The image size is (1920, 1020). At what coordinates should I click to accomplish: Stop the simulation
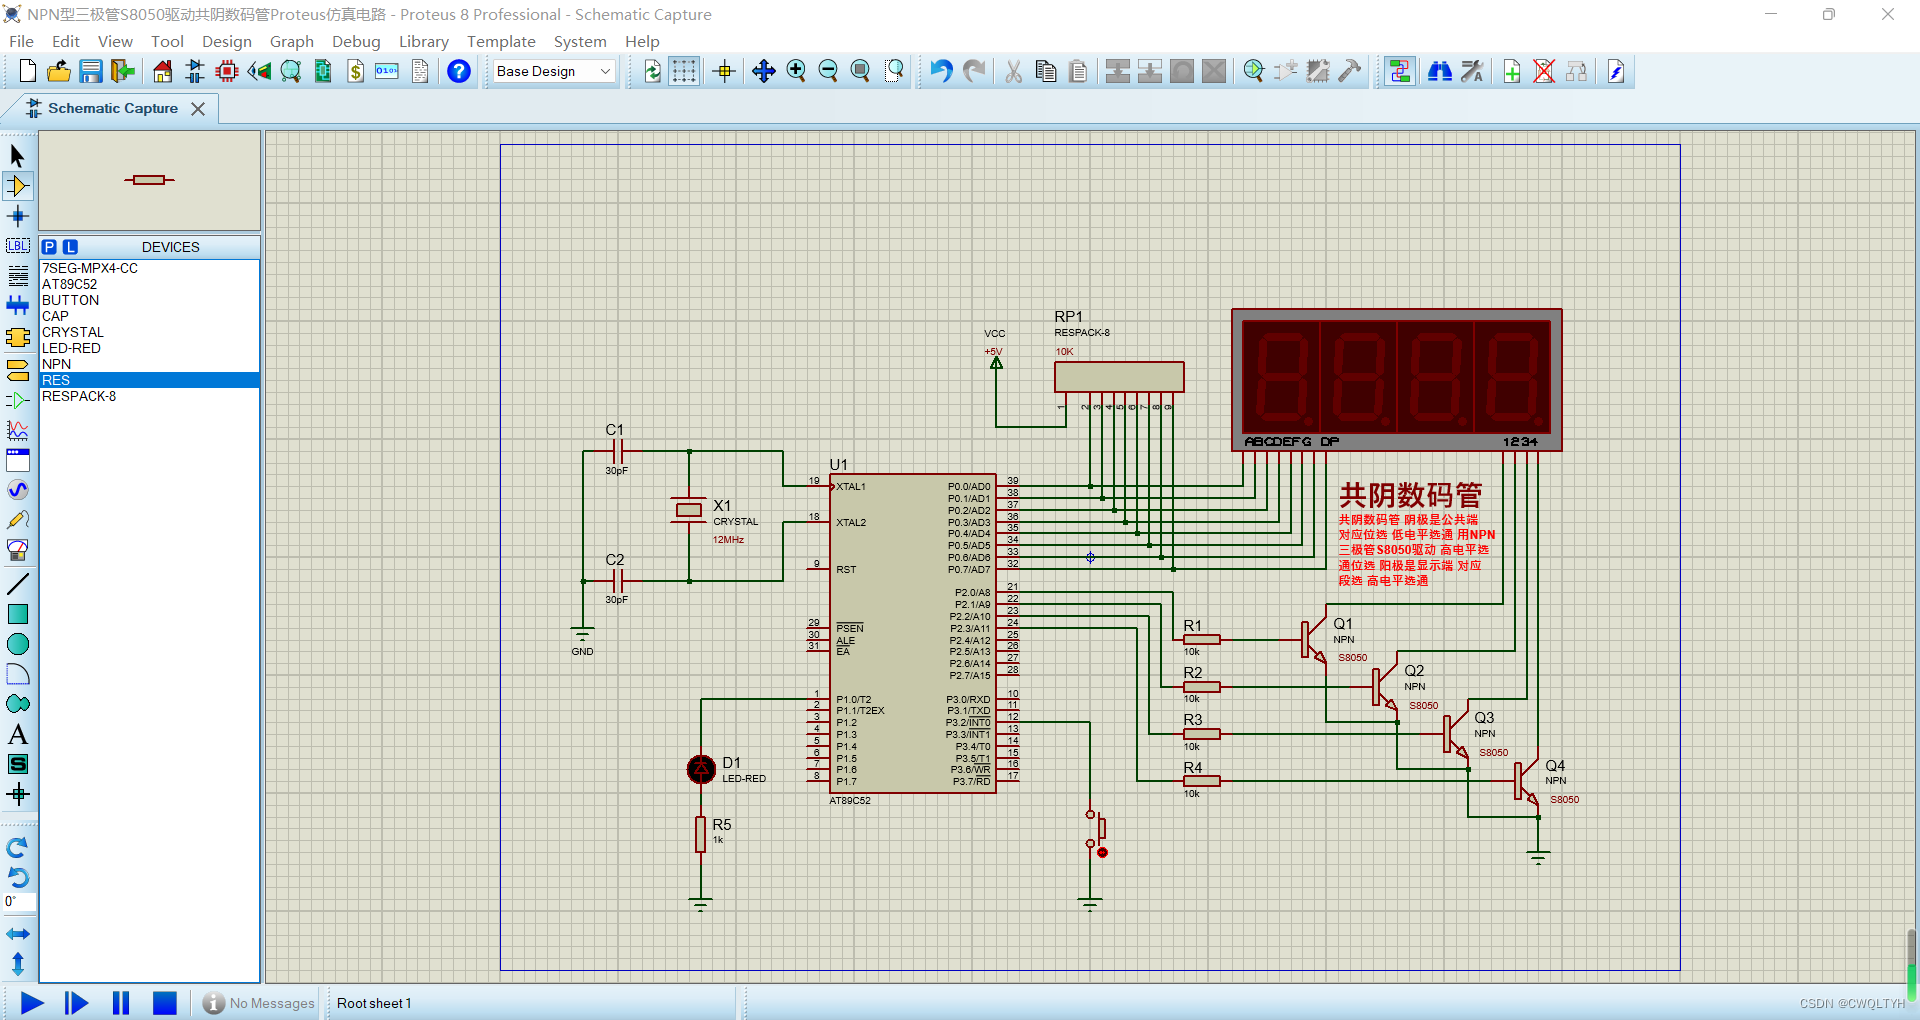click(165, 1003)
